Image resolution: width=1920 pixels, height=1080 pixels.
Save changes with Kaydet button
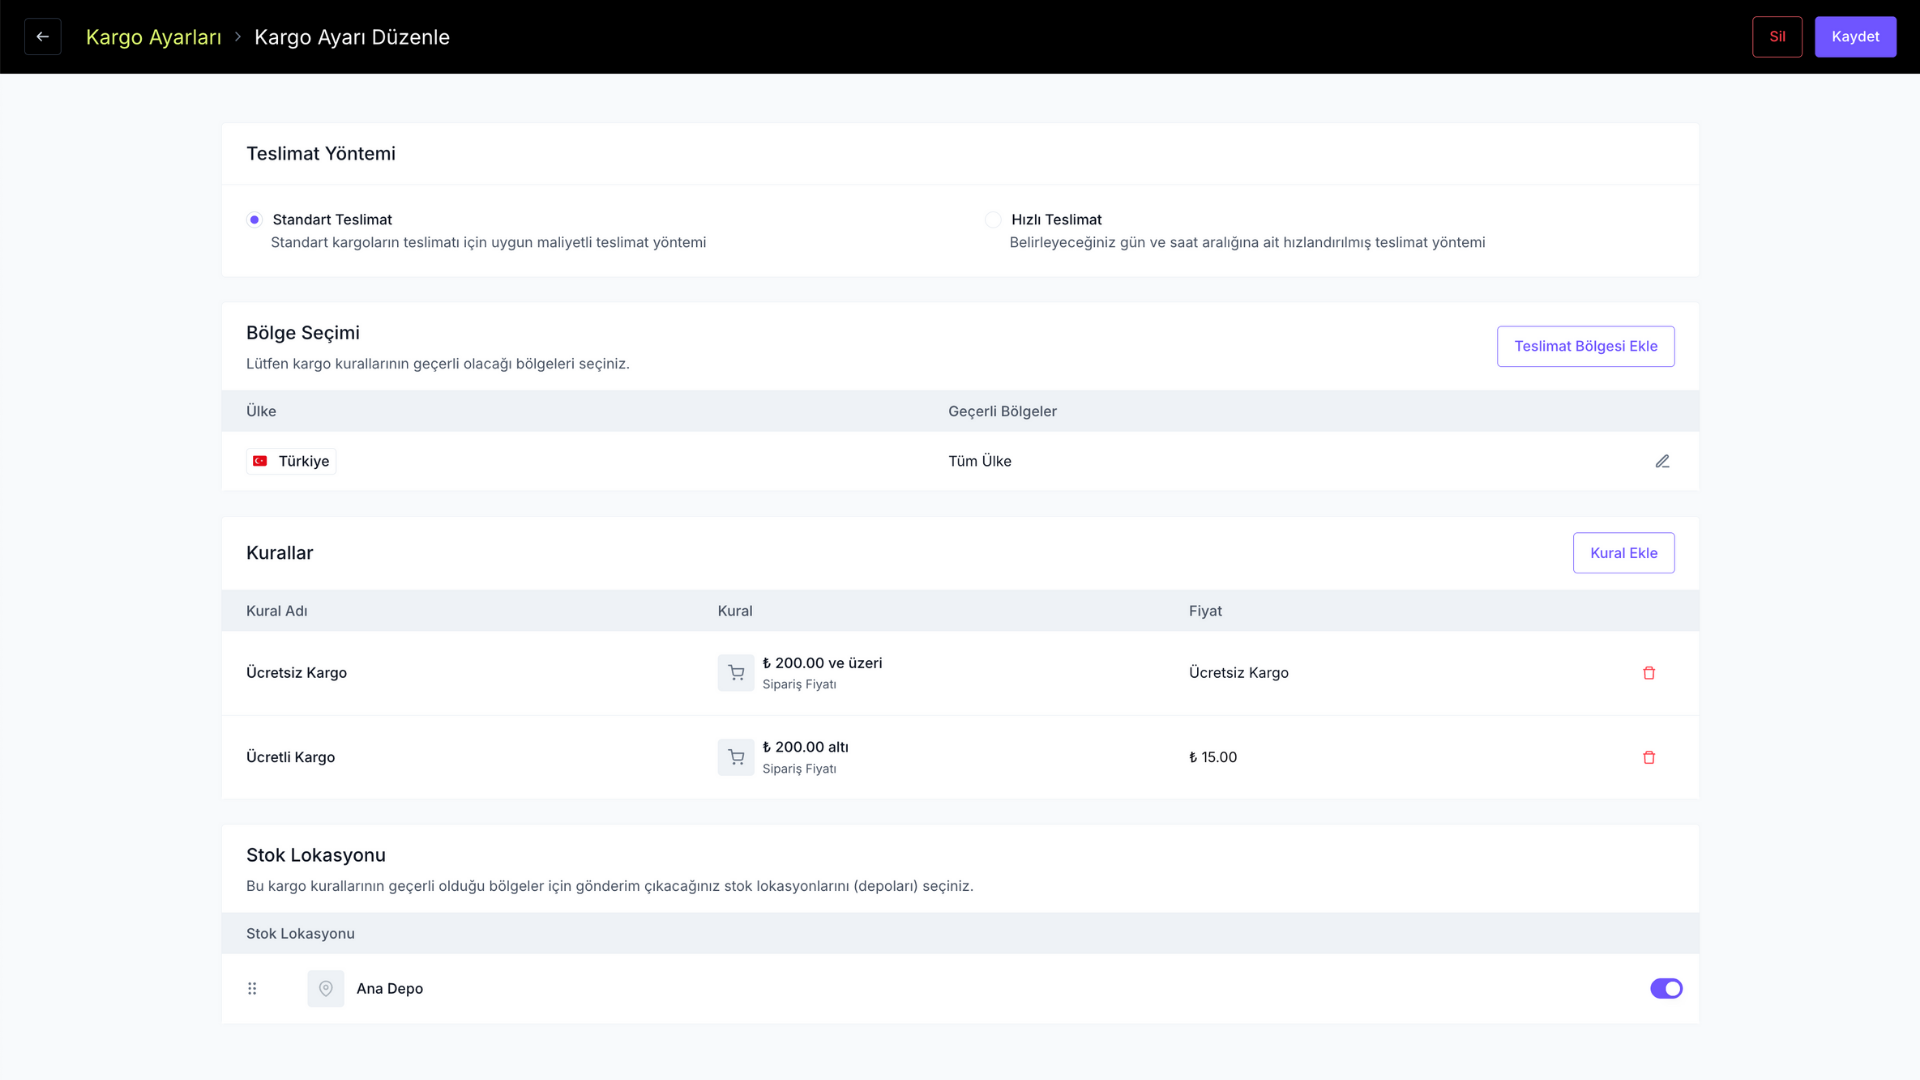(x=1855, y=37)
